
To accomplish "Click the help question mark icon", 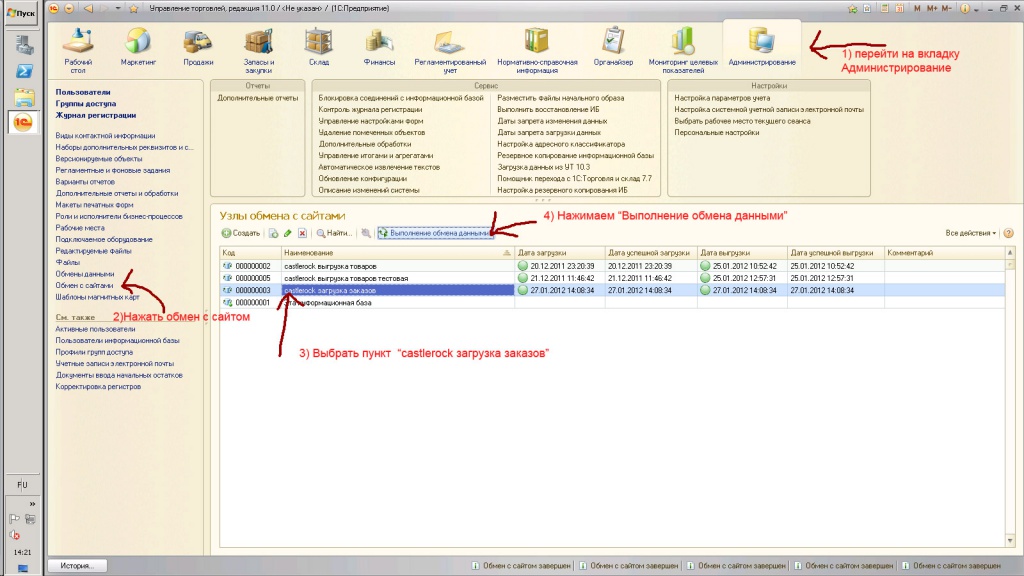I will [1008, 233].
